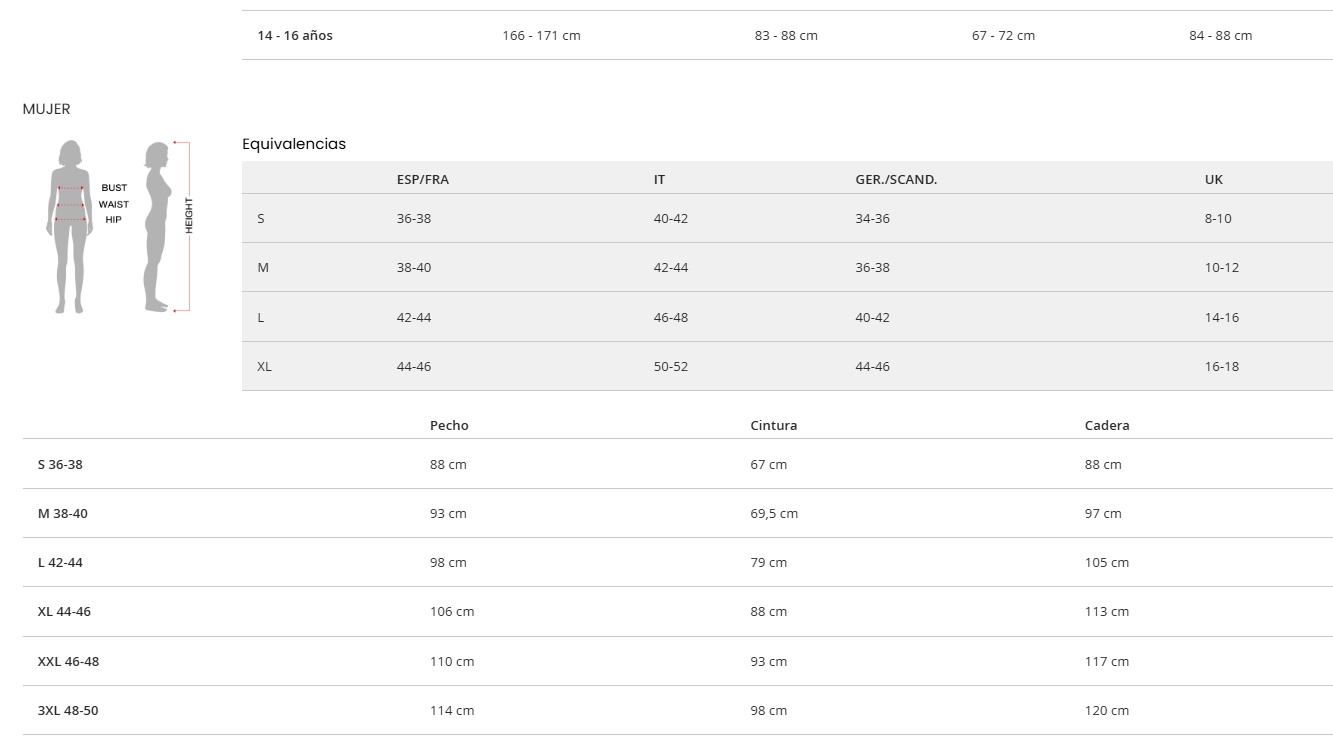
Task: Click the BUST label on the figure
Action: (x=114, y=188)
